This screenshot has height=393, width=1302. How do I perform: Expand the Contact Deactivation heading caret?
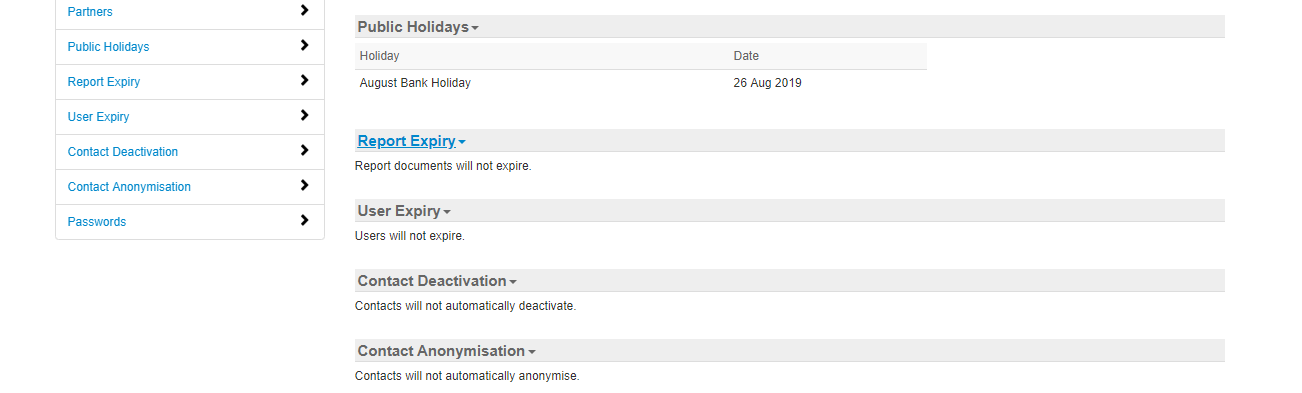point(513,282)
